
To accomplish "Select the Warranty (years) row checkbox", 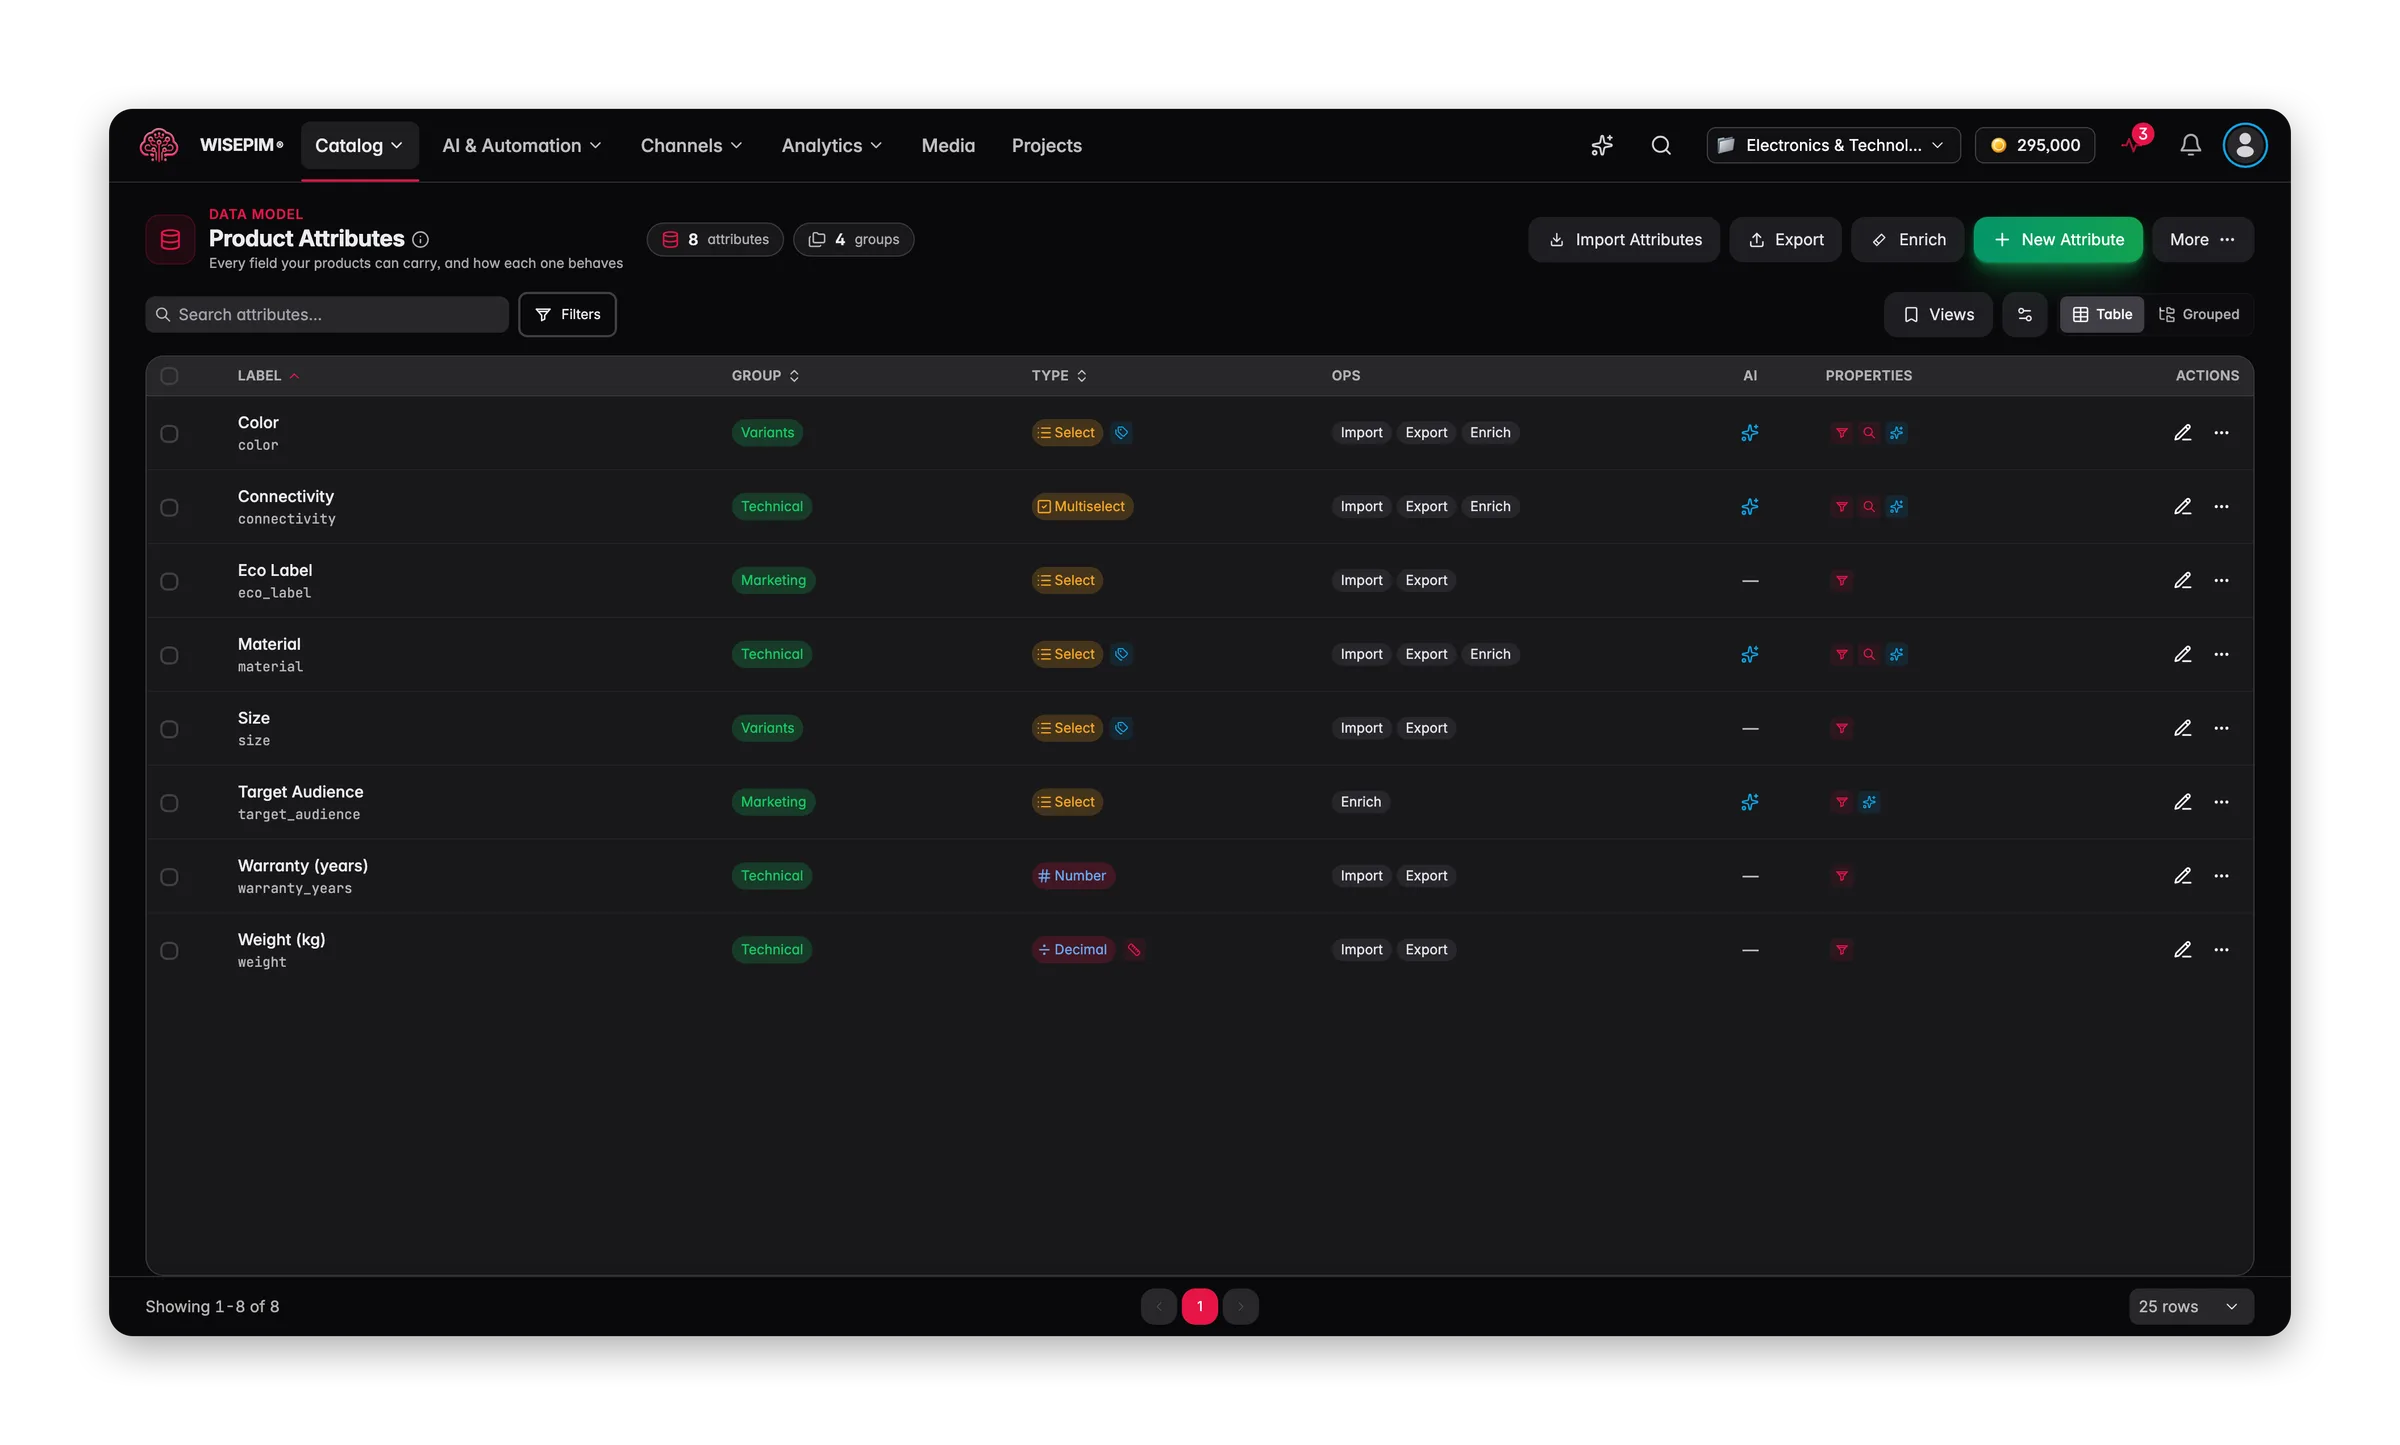I will [x=169, y=877].
